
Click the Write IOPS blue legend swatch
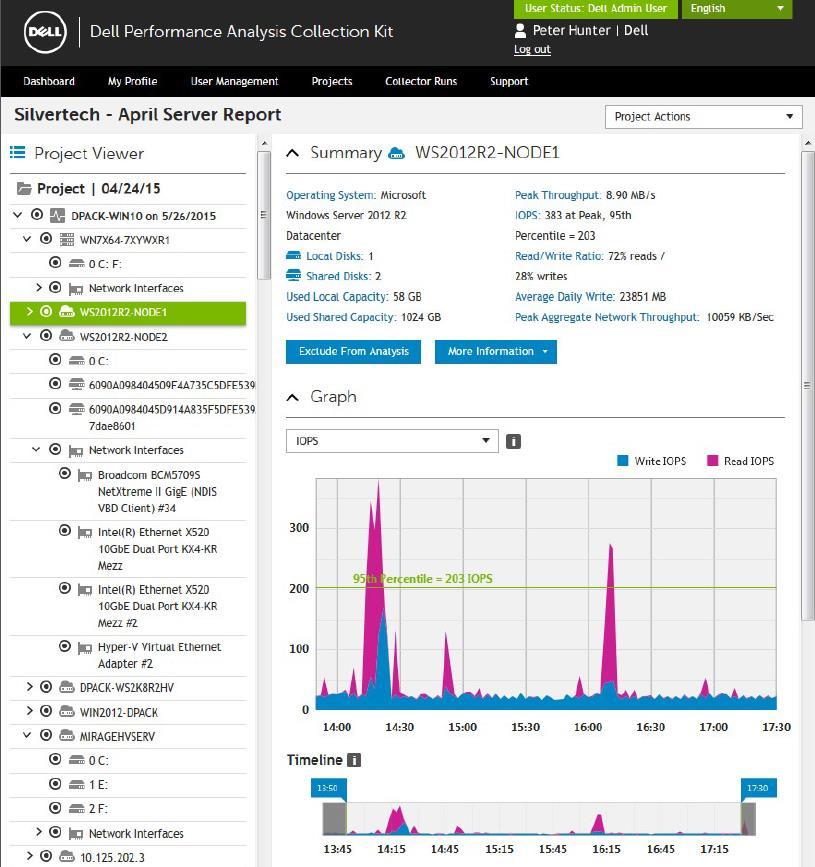click(623, 461)
